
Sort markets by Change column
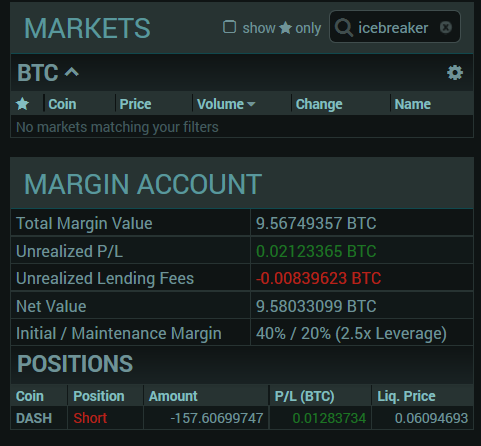click(x=319, y=104)
